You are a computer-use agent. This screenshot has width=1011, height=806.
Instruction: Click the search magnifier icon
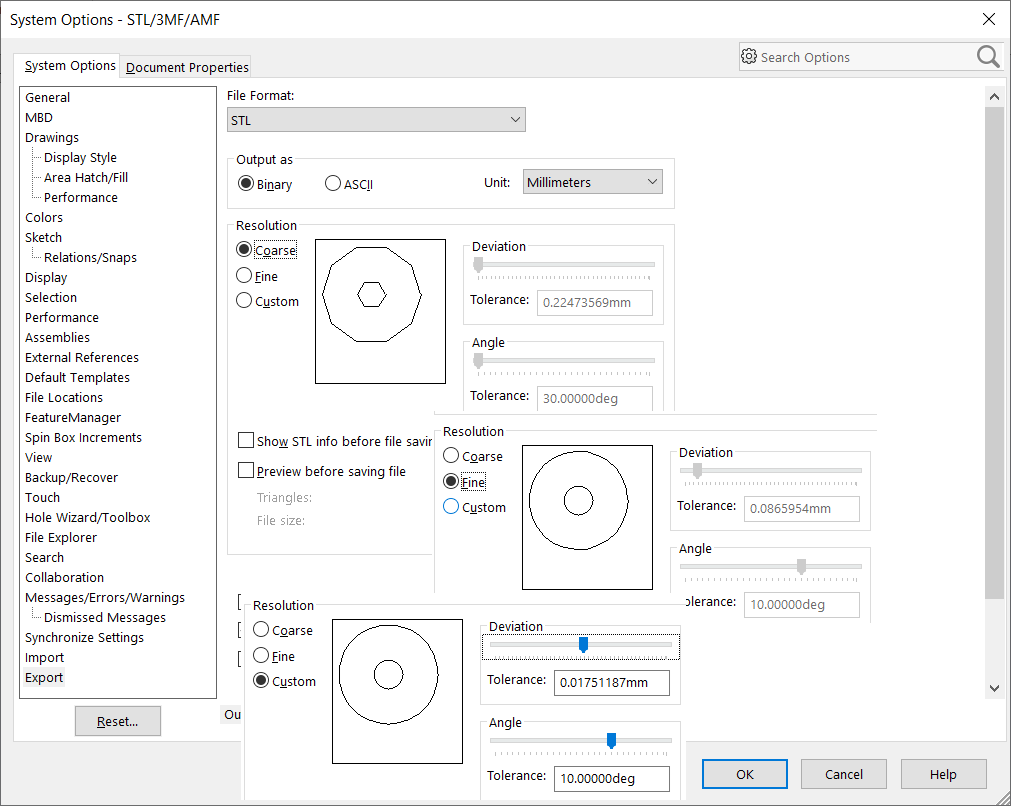point(987,57)
